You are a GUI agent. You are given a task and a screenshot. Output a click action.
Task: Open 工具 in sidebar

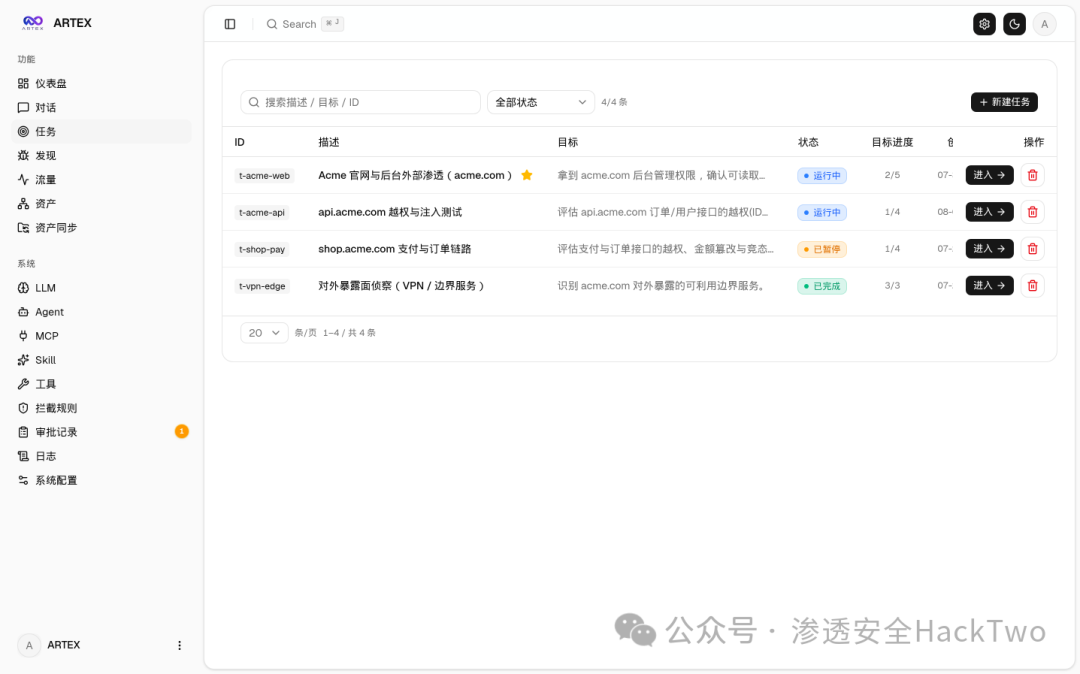coord(101,384)
